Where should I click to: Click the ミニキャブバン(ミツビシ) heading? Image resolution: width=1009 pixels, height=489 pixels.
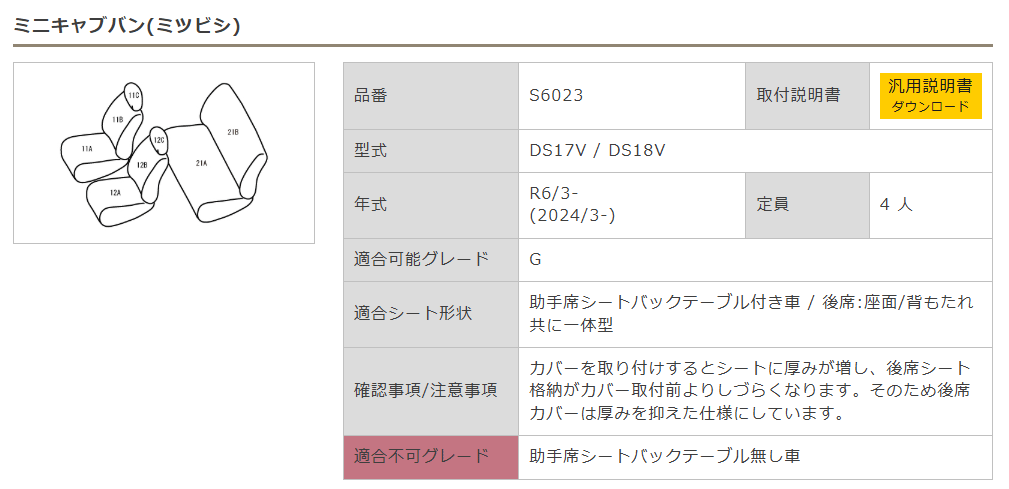127,25
